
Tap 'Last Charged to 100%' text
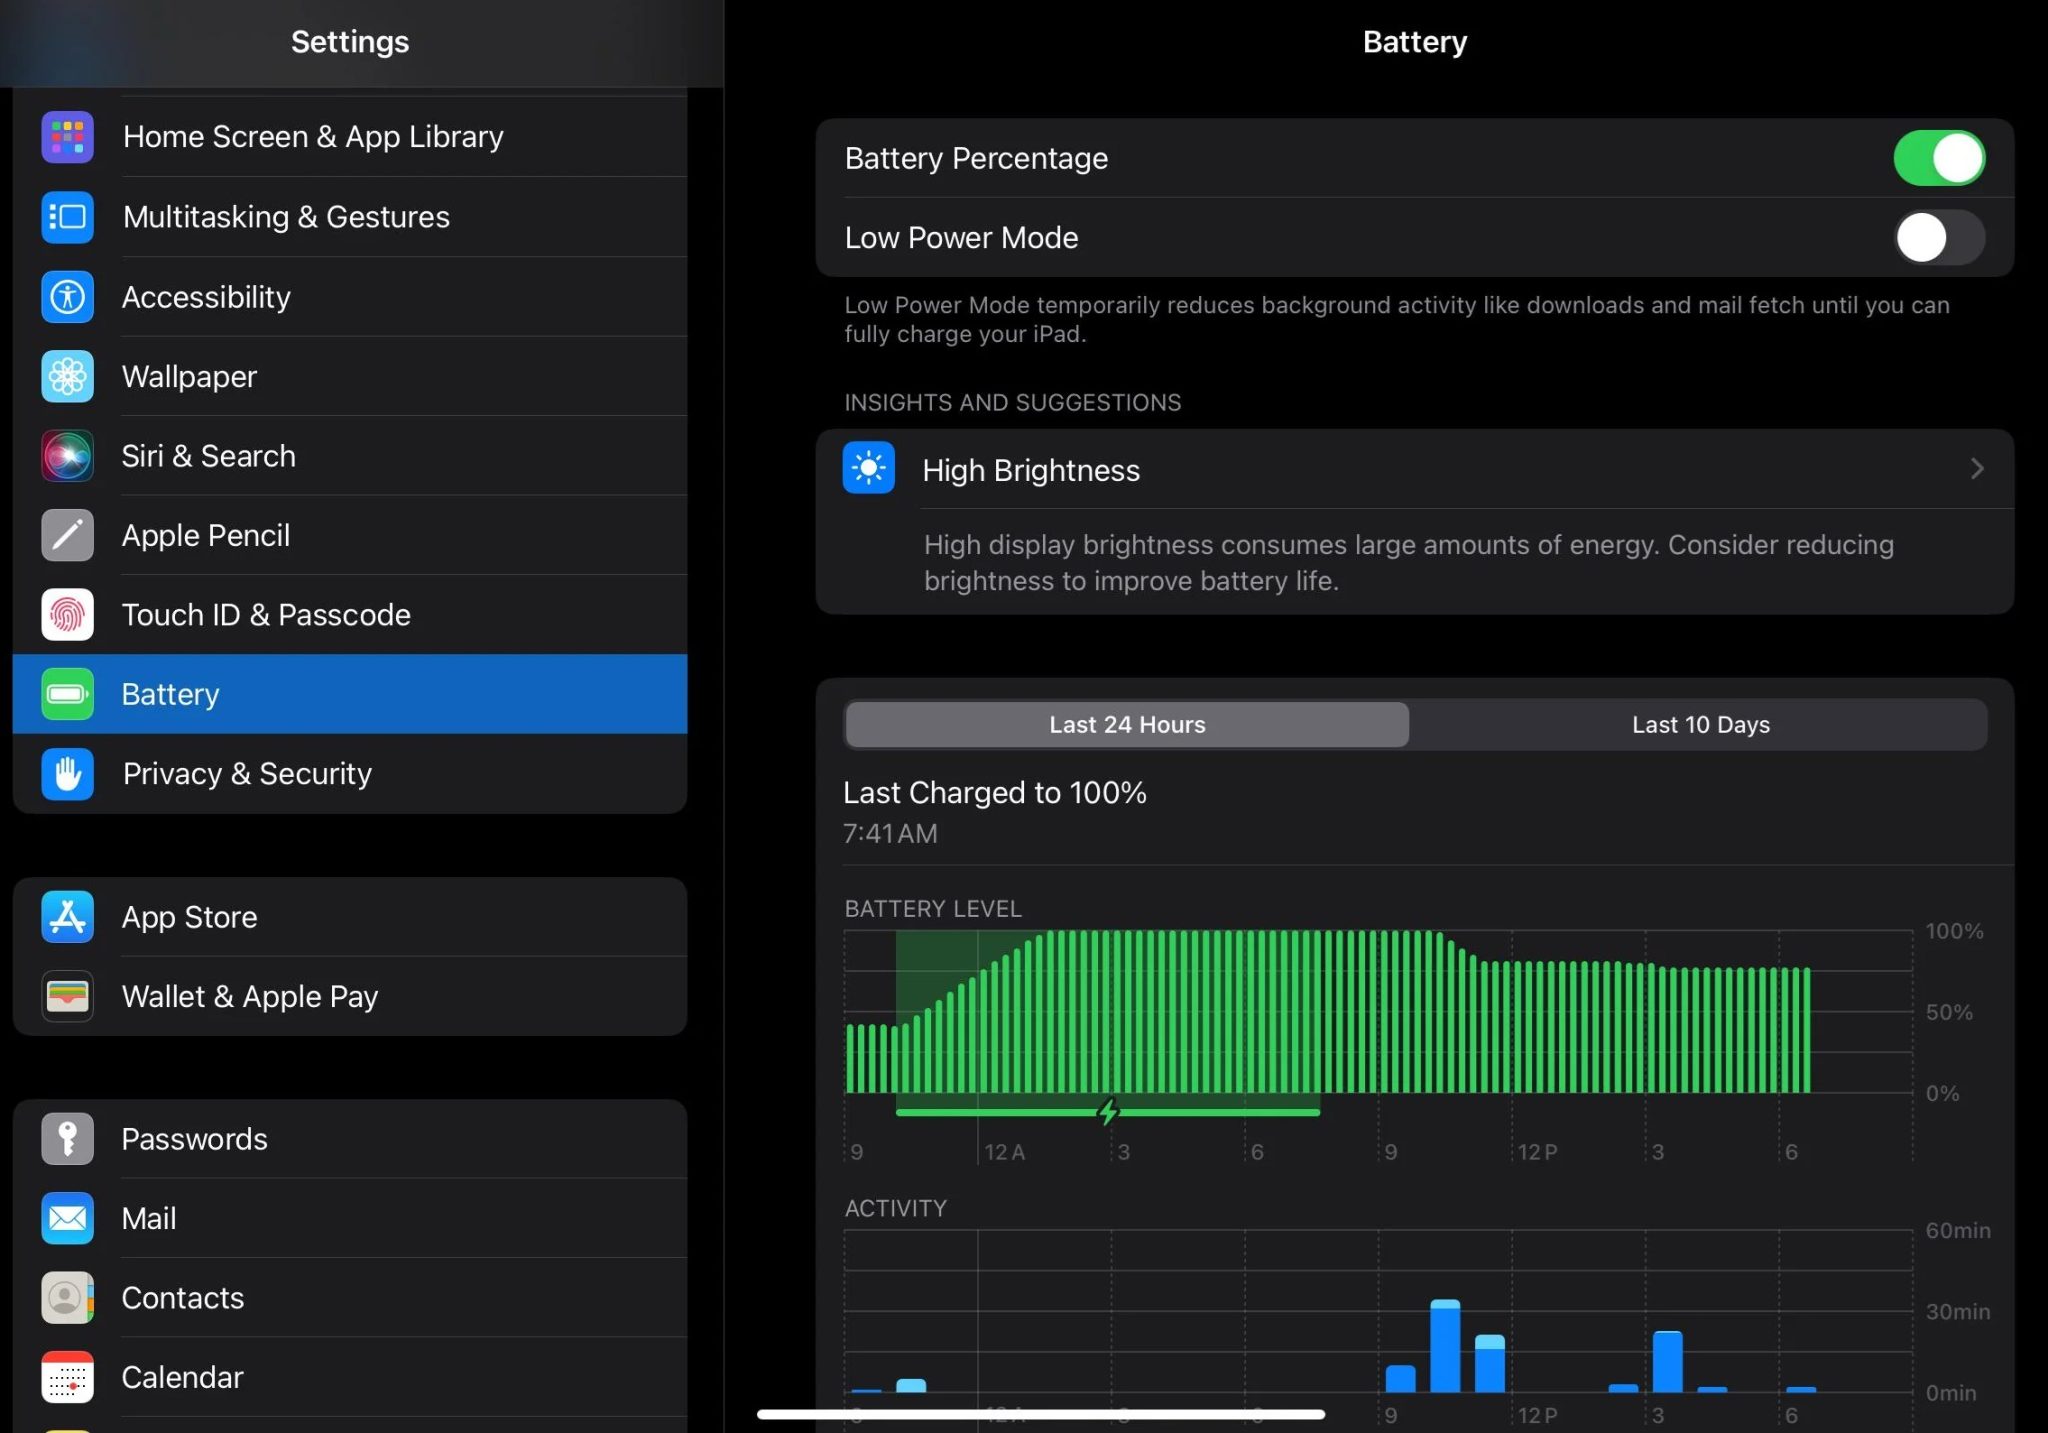(995, 793)
